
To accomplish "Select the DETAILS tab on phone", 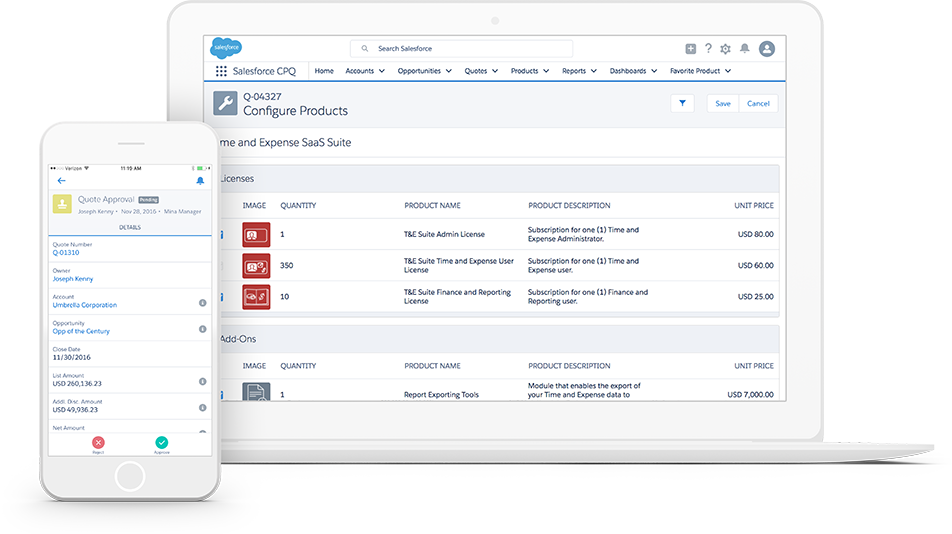I will point(130,227).
